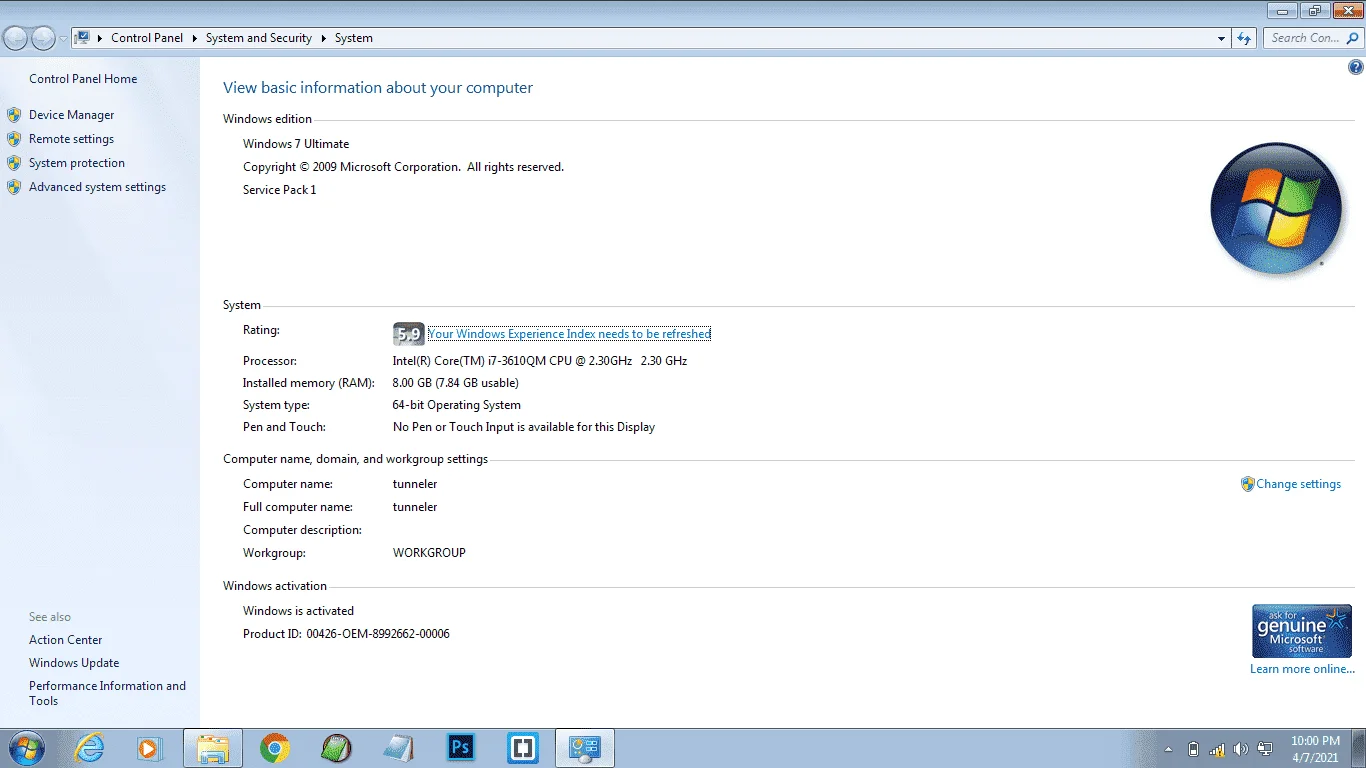Click the shield icon beside System protection

tap(14, 163)
